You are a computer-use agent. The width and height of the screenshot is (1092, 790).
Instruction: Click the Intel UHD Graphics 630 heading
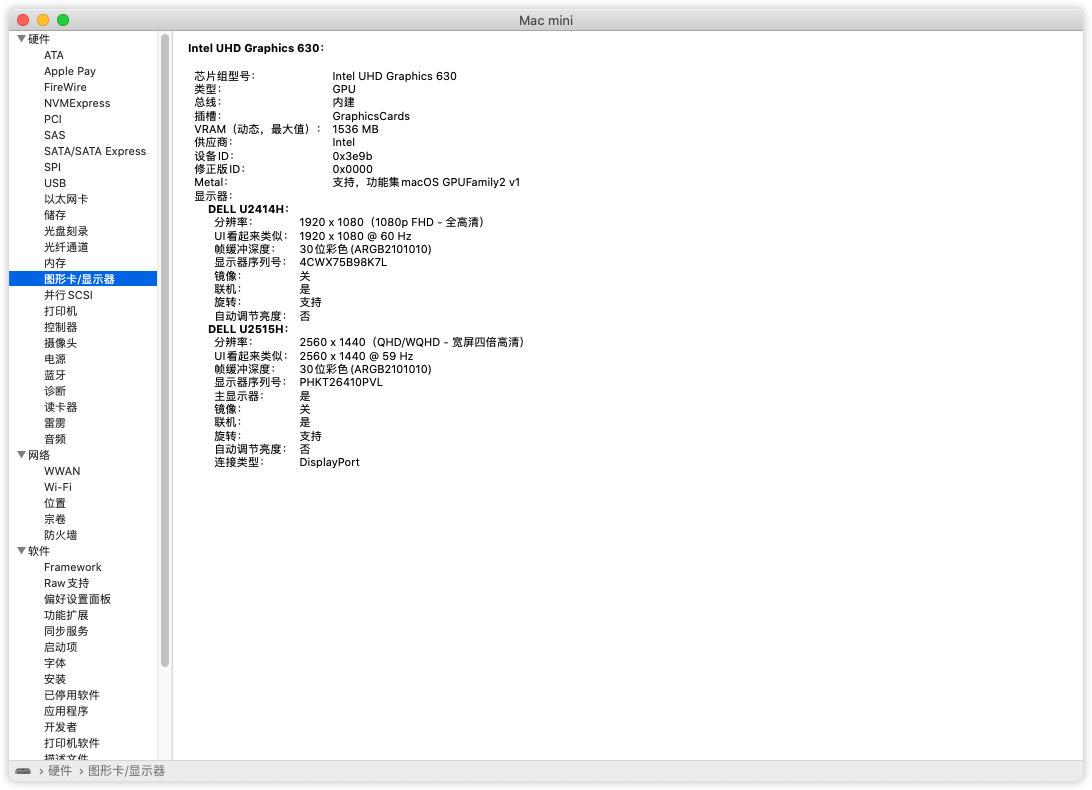click(256, 48)
